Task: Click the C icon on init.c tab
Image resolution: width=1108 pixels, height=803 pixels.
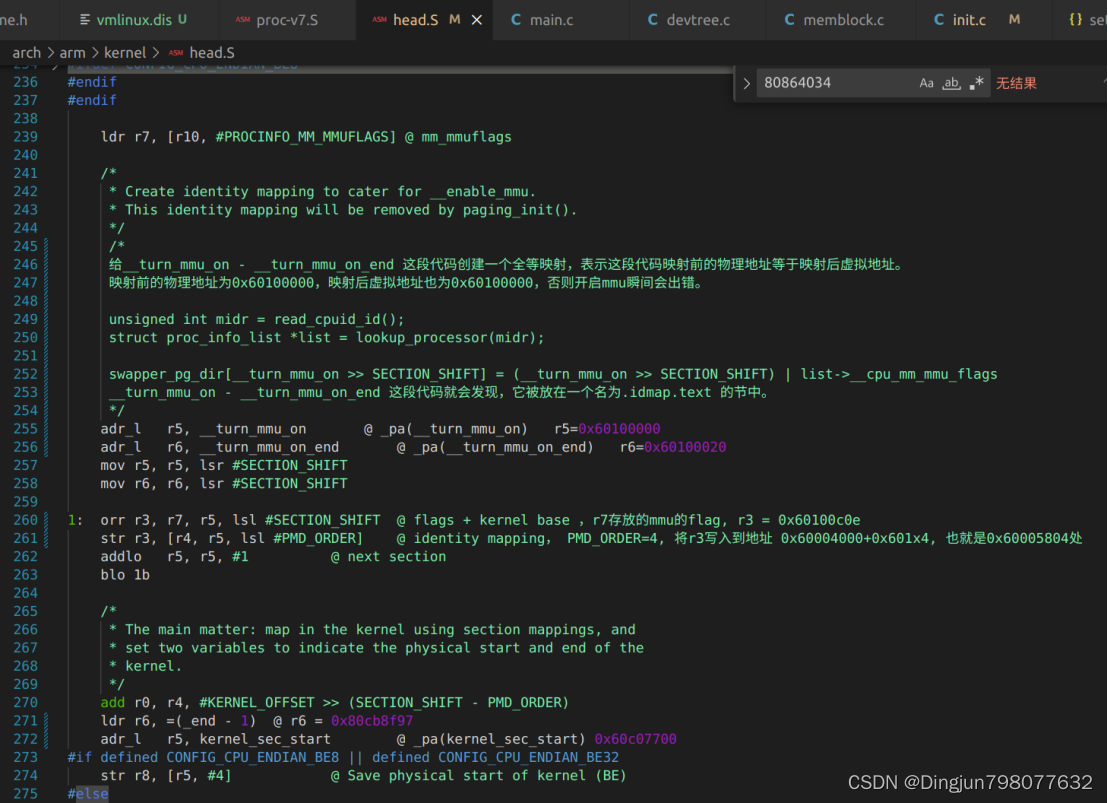Action: pos(938,19)
